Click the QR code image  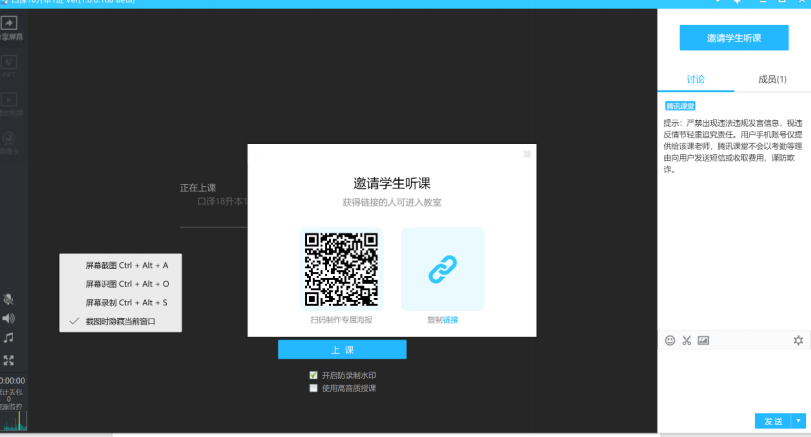(x=340, y=269)
